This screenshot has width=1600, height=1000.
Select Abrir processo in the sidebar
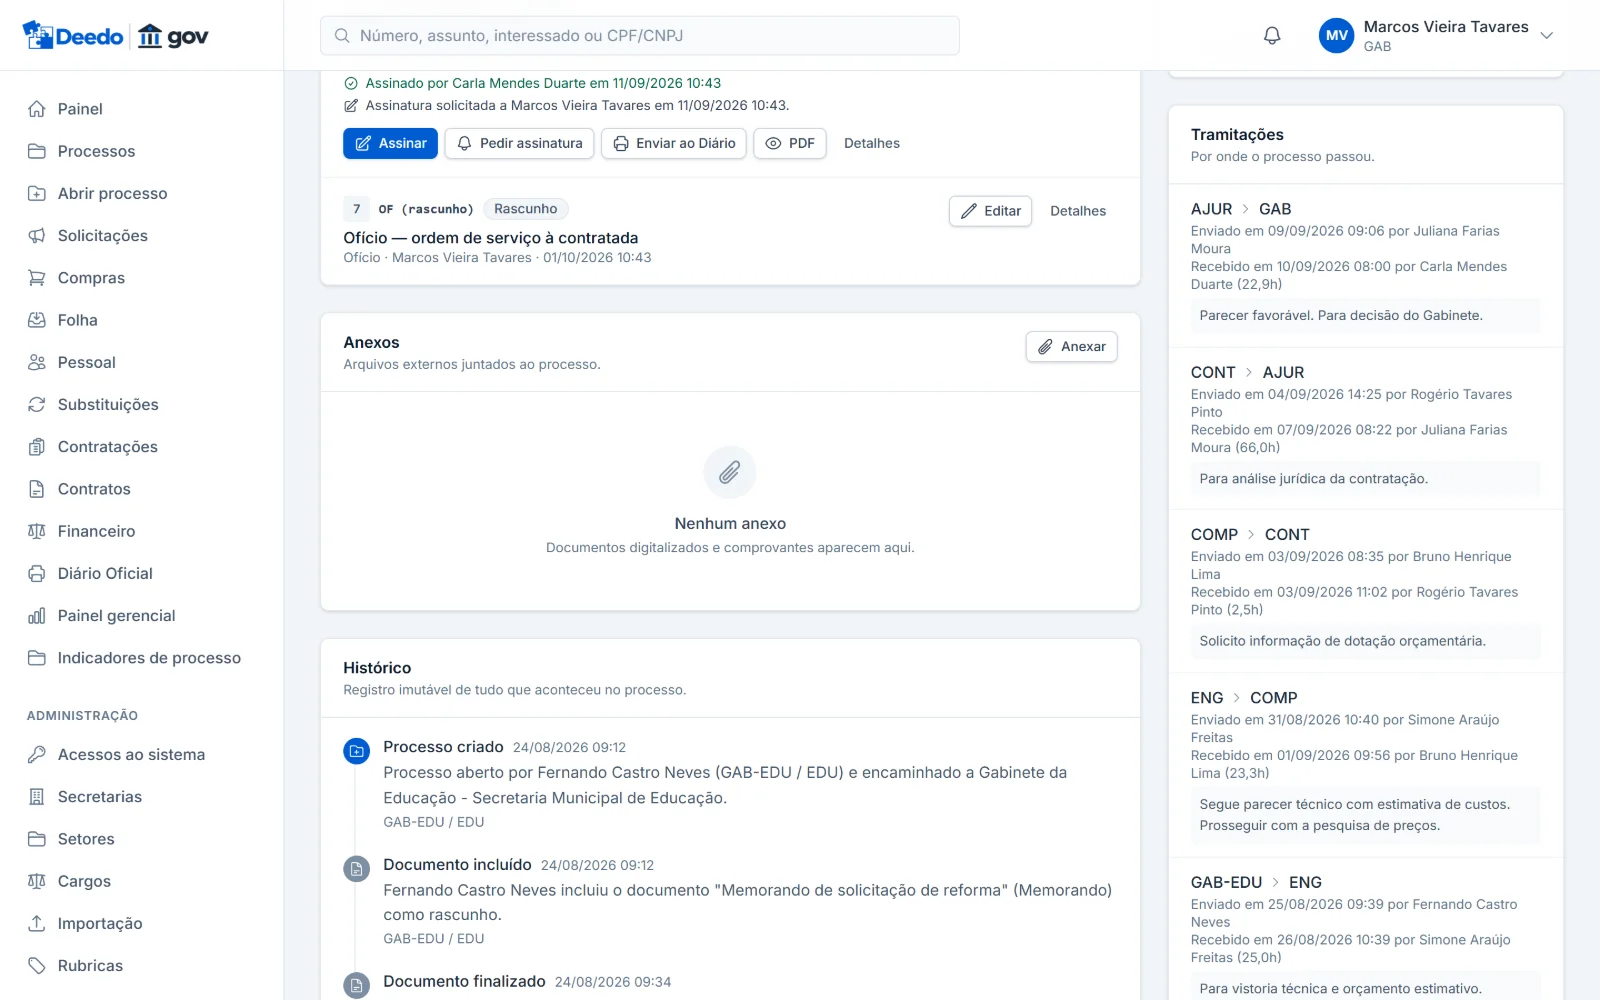coord(112,193)
